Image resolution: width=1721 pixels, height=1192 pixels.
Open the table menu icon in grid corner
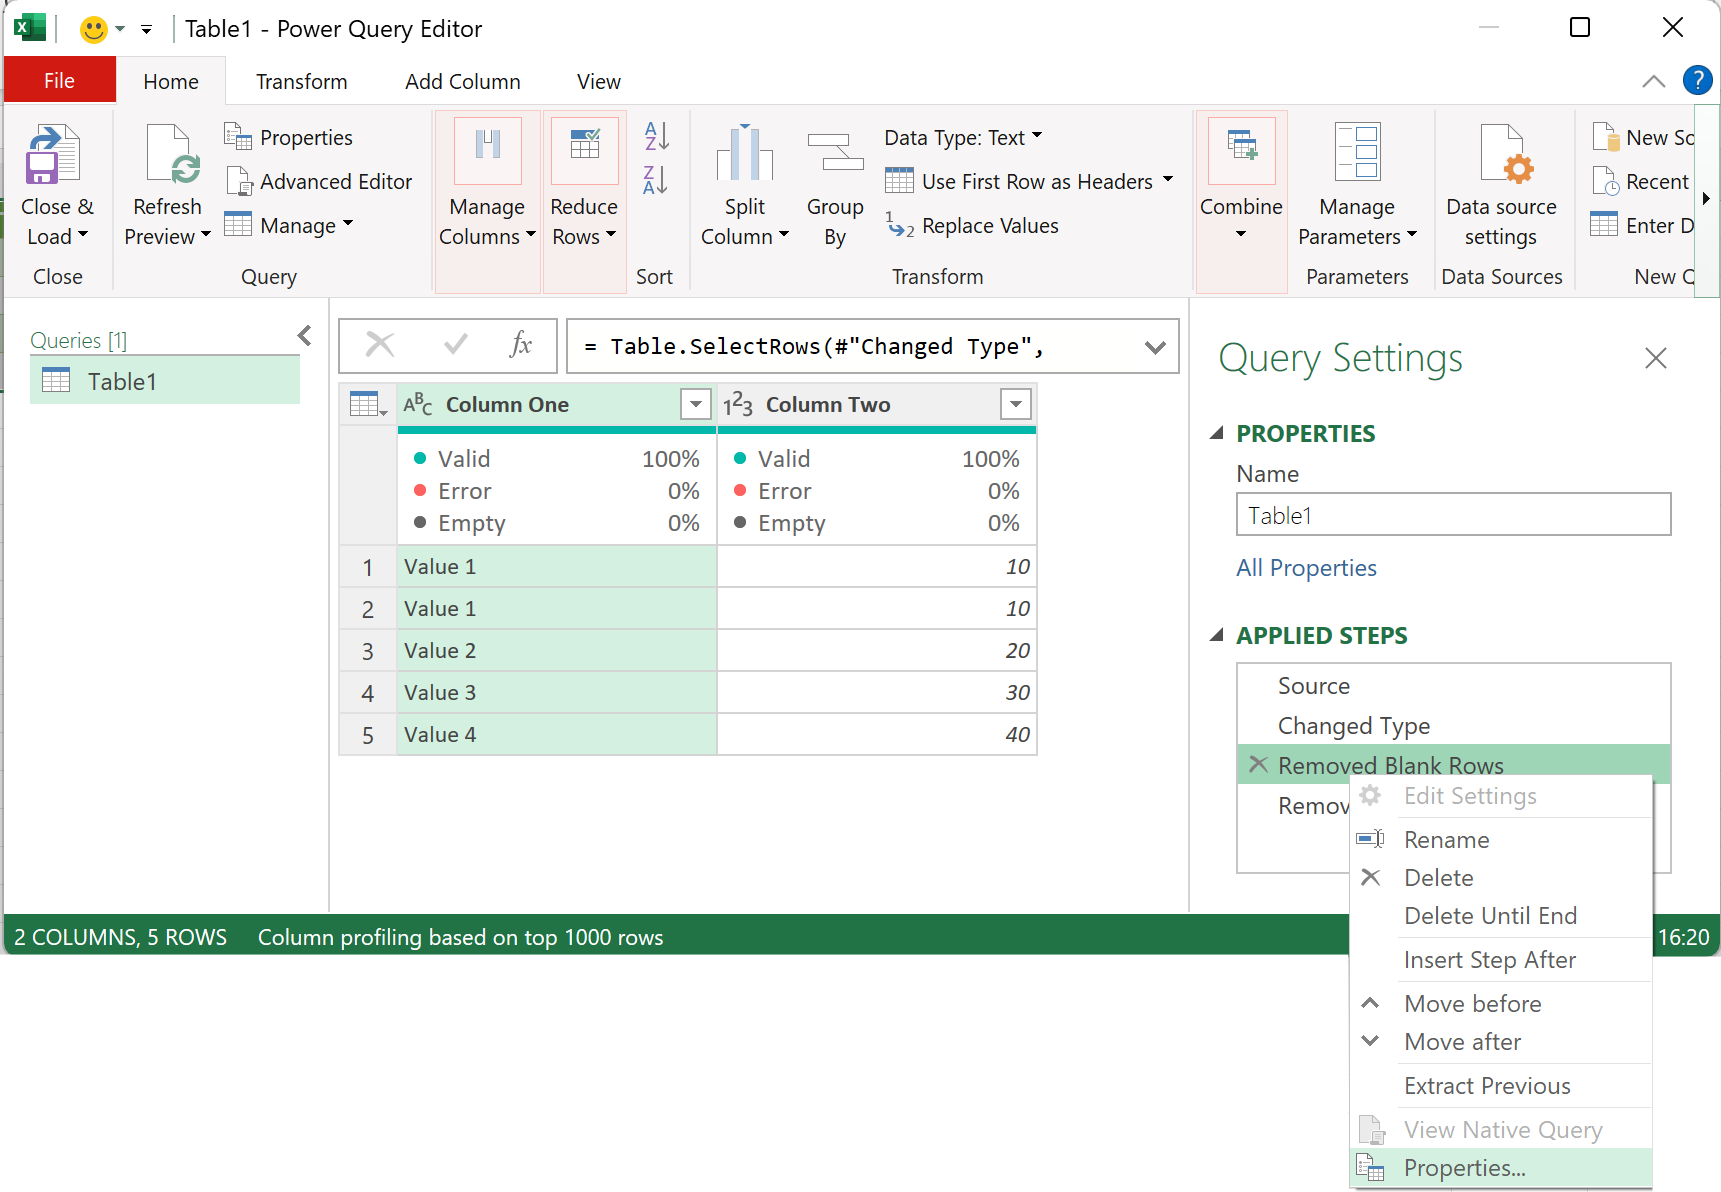point(368,404)
